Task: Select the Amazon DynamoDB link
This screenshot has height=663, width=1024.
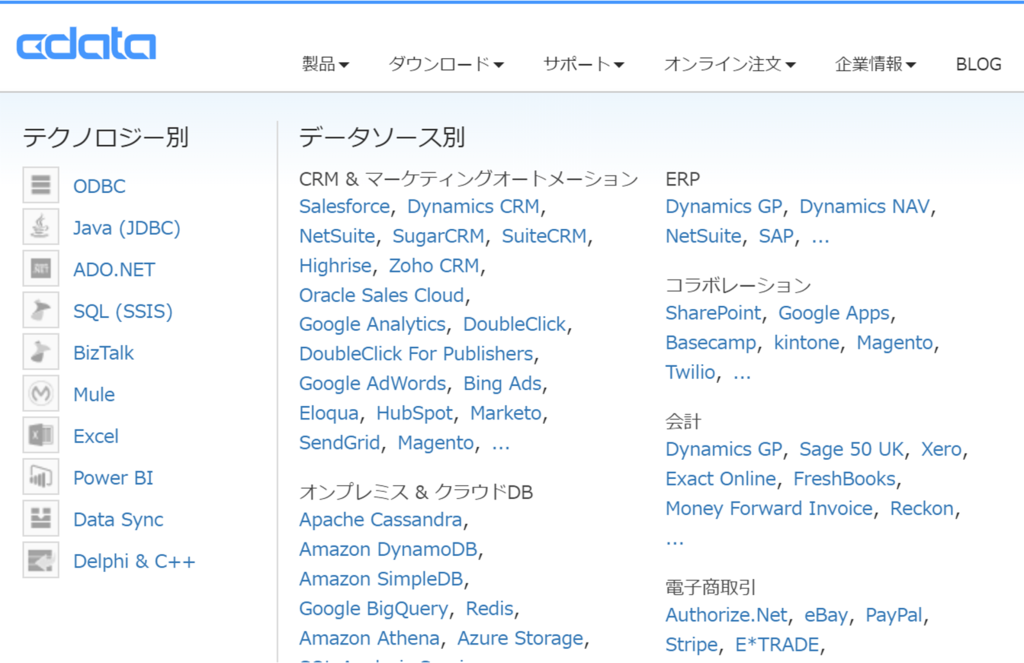Action: [389, 549]
